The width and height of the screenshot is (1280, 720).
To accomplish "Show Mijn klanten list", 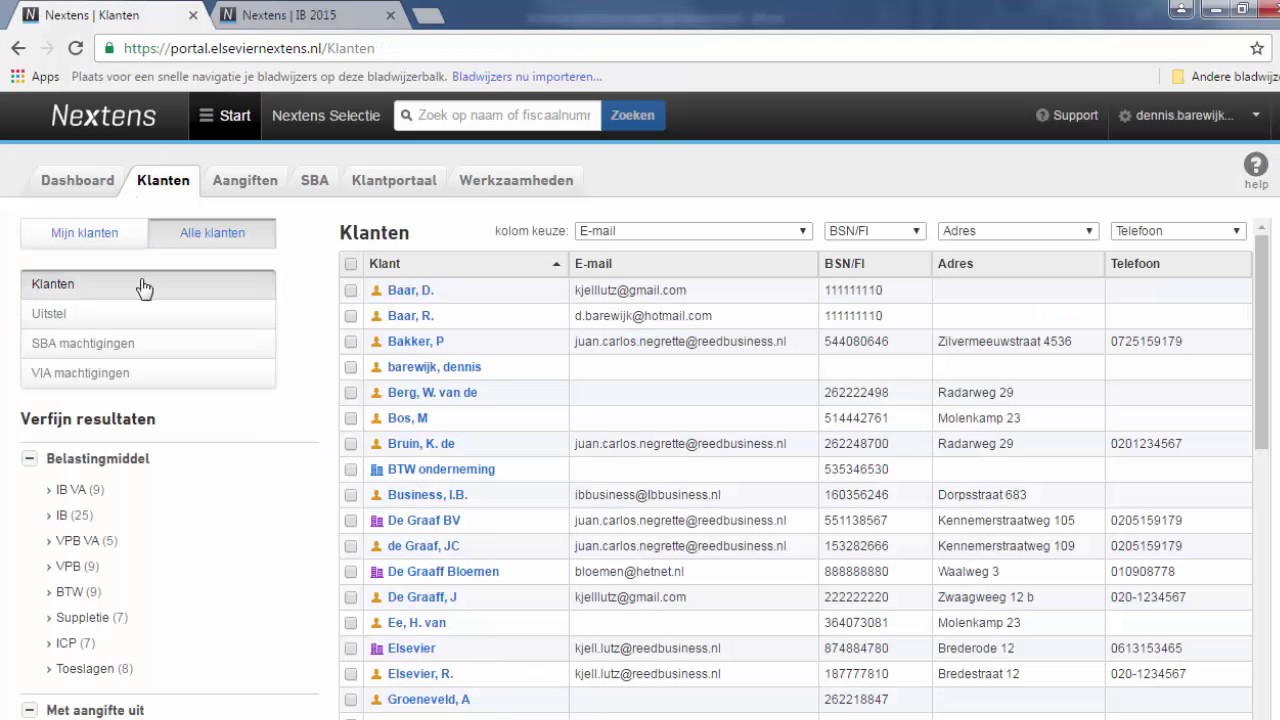I will 85,233.
